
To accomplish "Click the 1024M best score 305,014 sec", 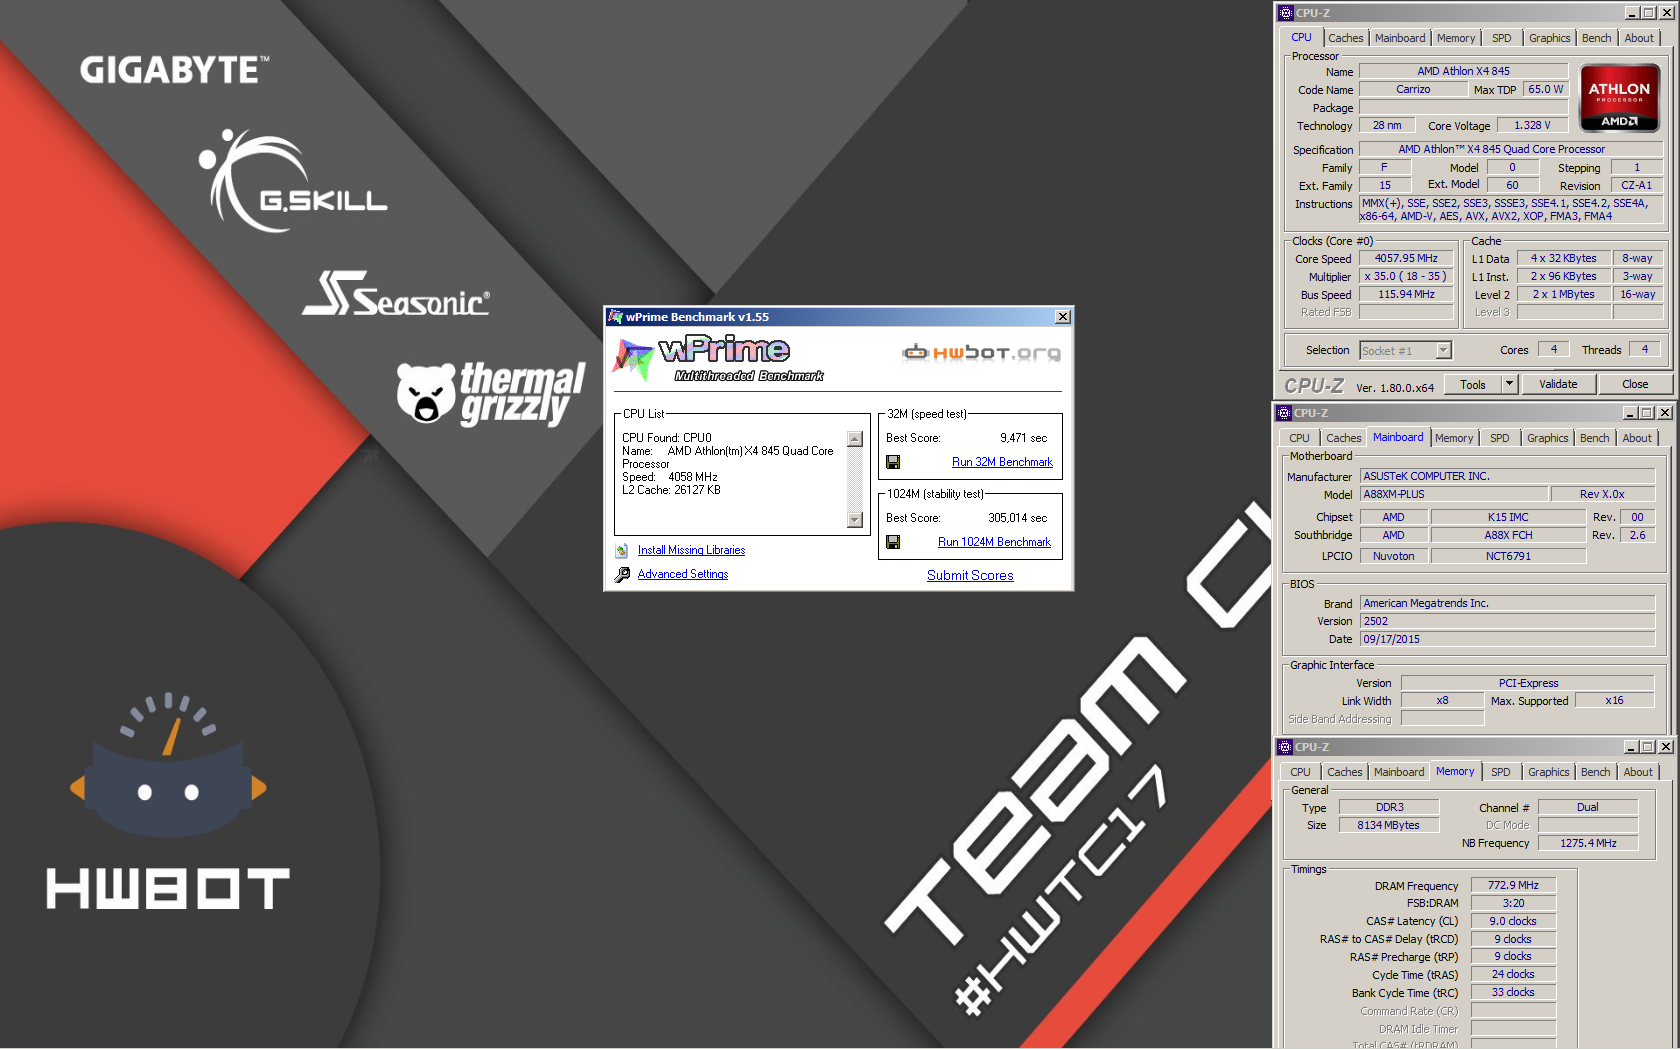I will pyautogui.click(x=1017, y=518).
